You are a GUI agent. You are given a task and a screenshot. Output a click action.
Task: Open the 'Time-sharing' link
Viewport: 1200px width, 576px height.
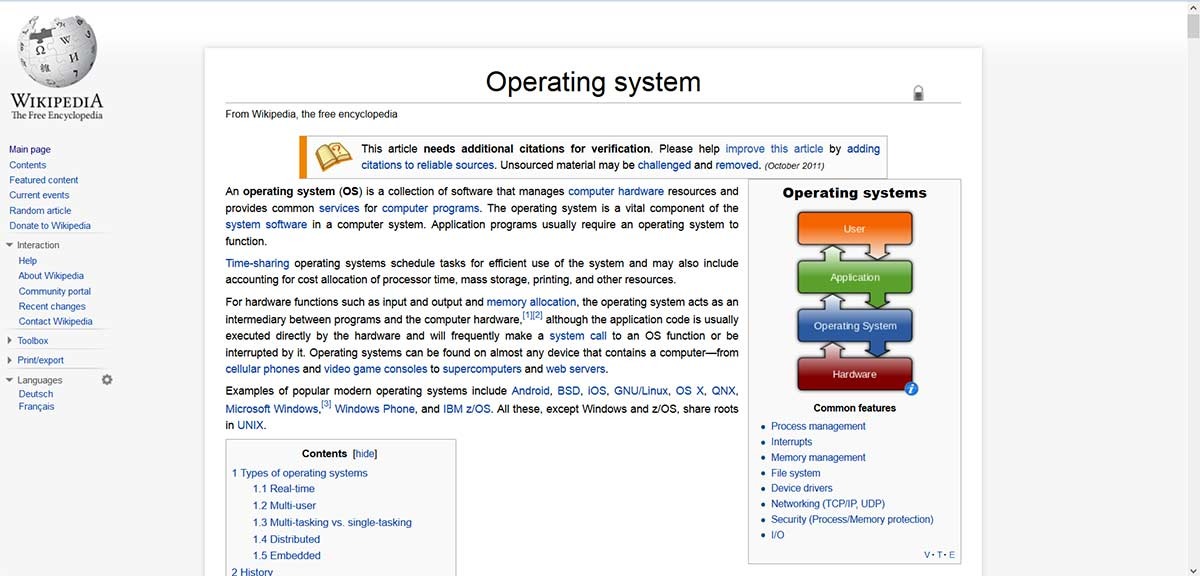[258, 264]
